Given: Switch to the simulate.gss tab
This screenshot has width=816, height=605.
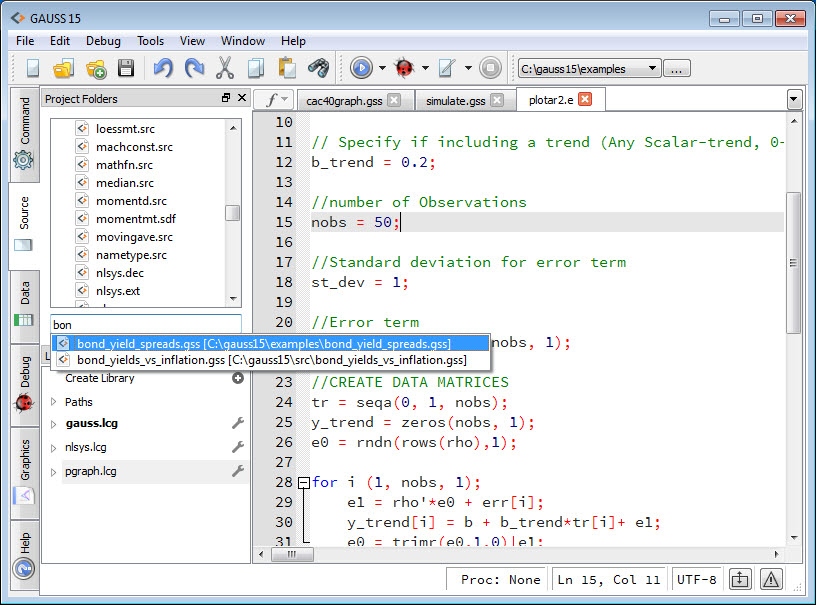Looking at the screenshot, I should click(455, 100).
